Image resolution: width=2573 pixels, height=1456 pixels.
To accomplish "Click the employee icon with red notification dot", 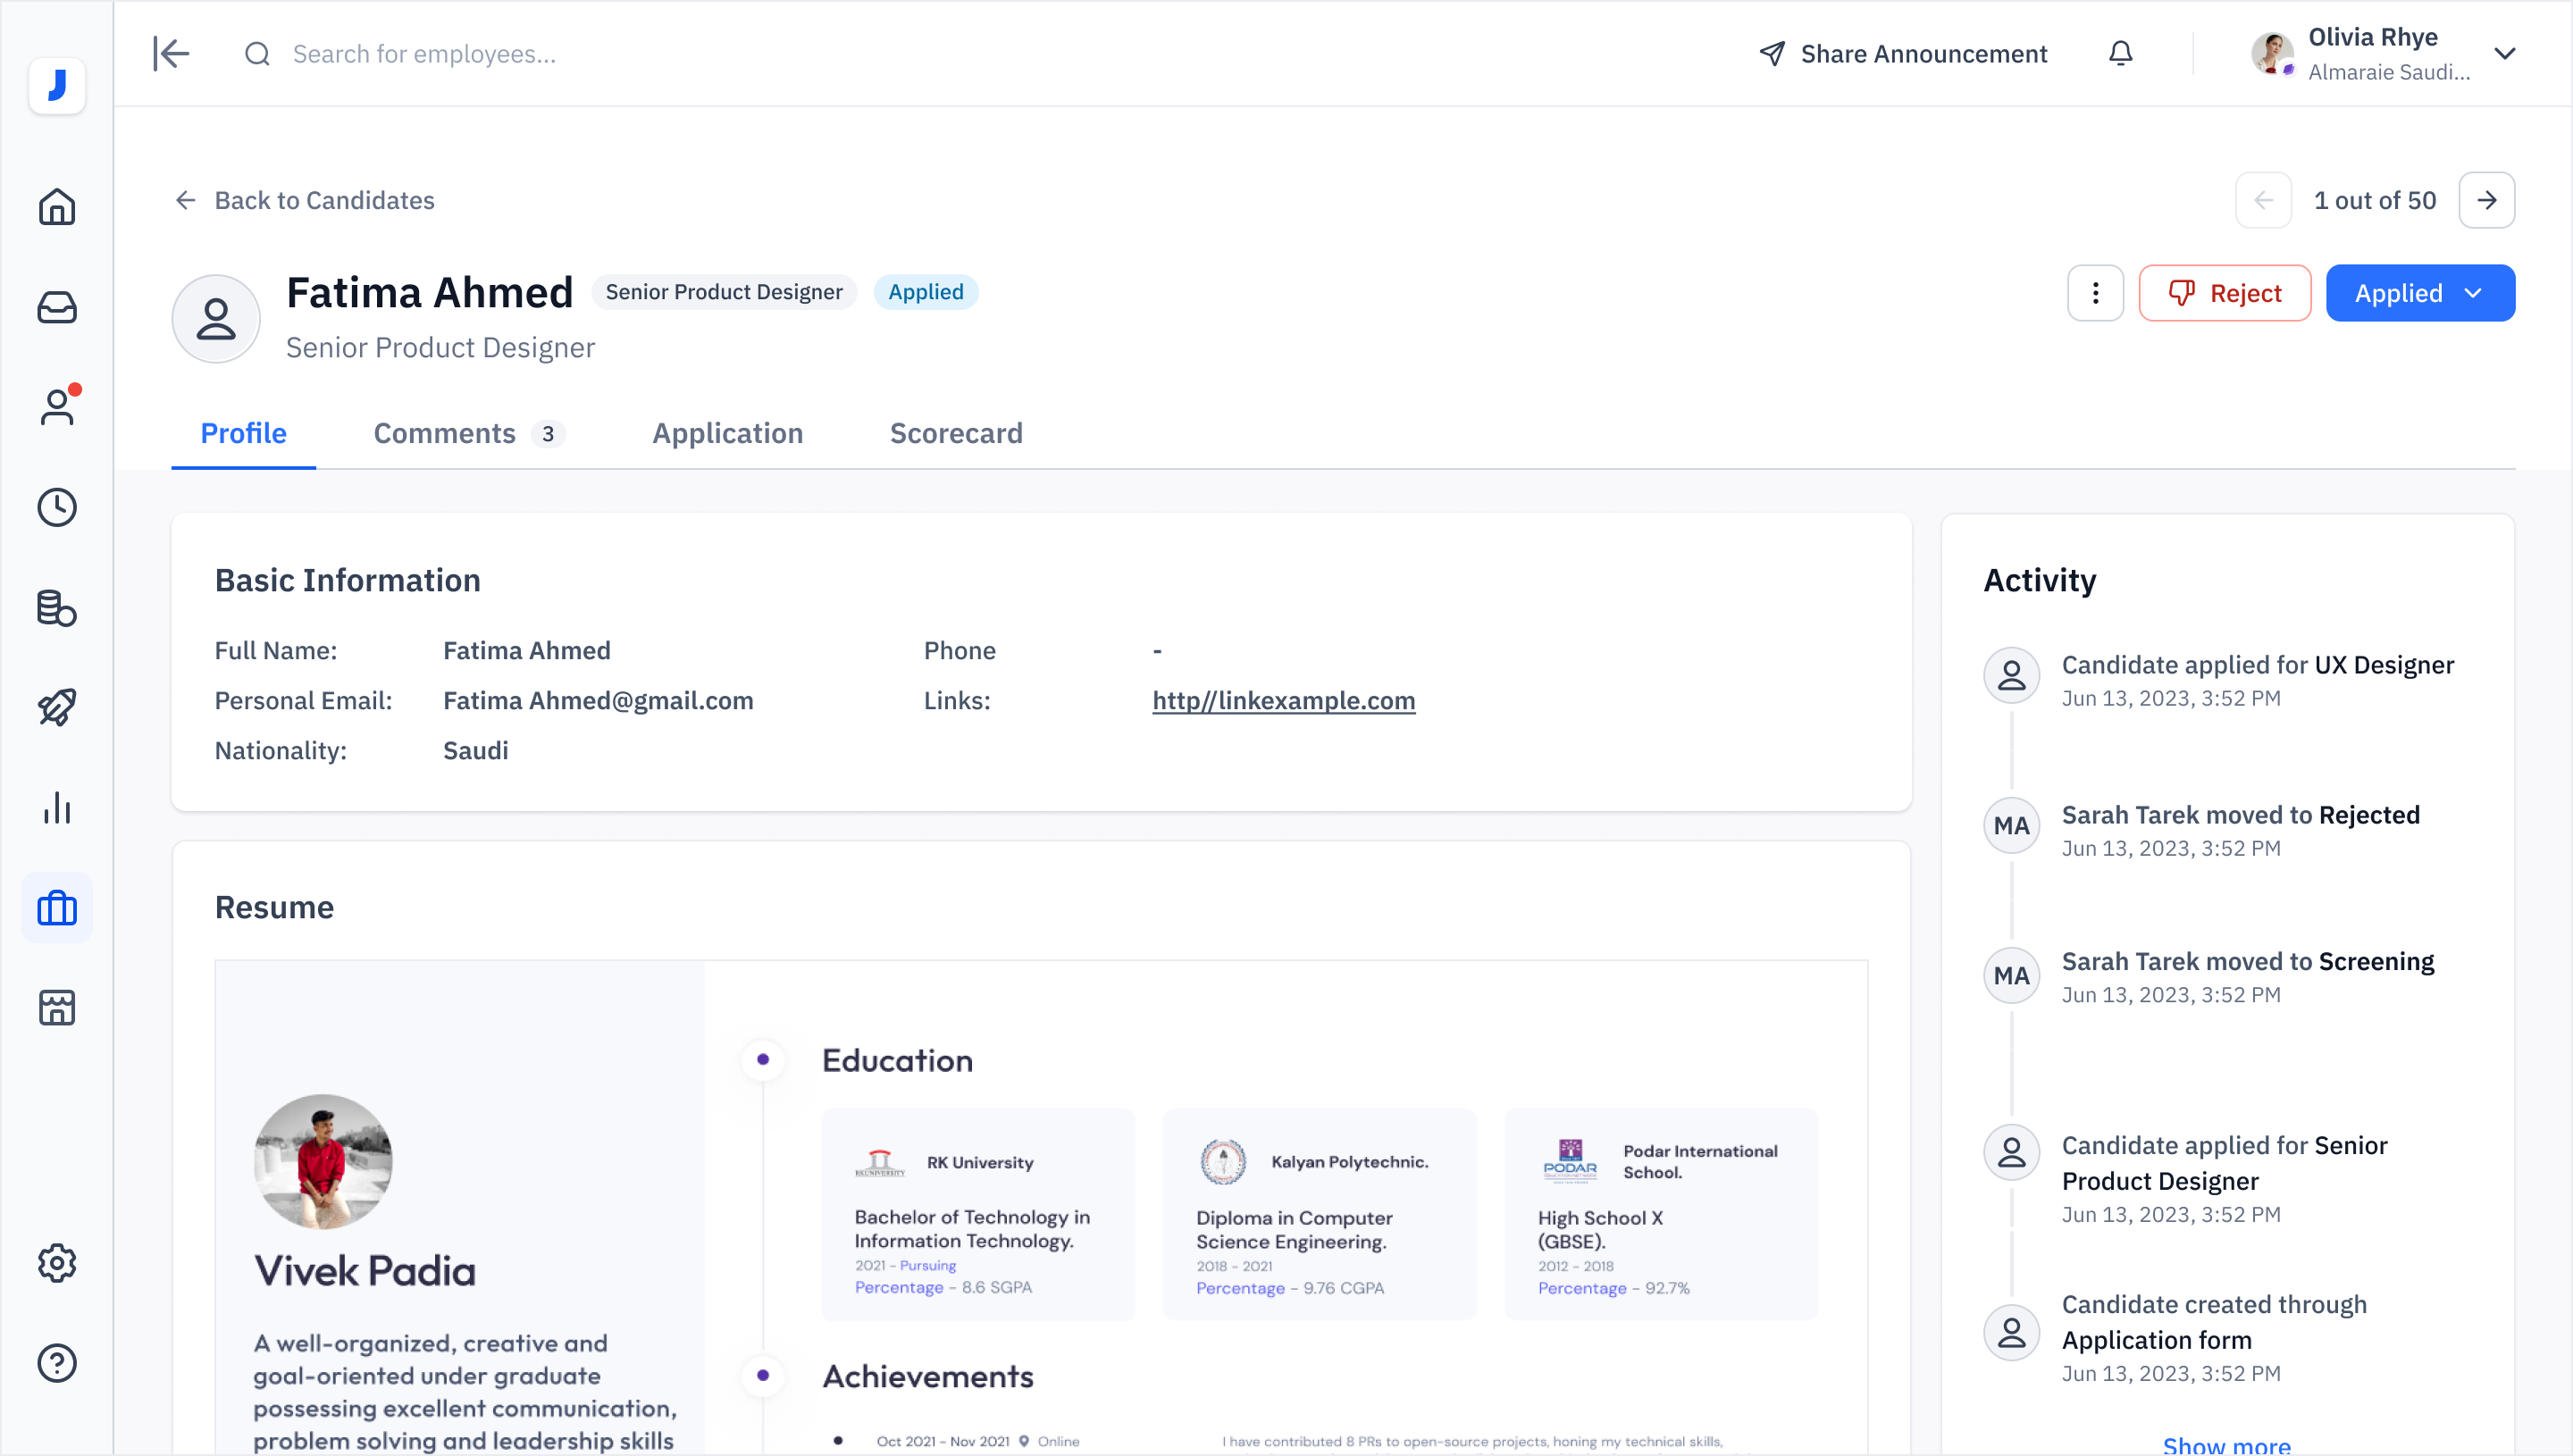I will click(x=57, y=407).
